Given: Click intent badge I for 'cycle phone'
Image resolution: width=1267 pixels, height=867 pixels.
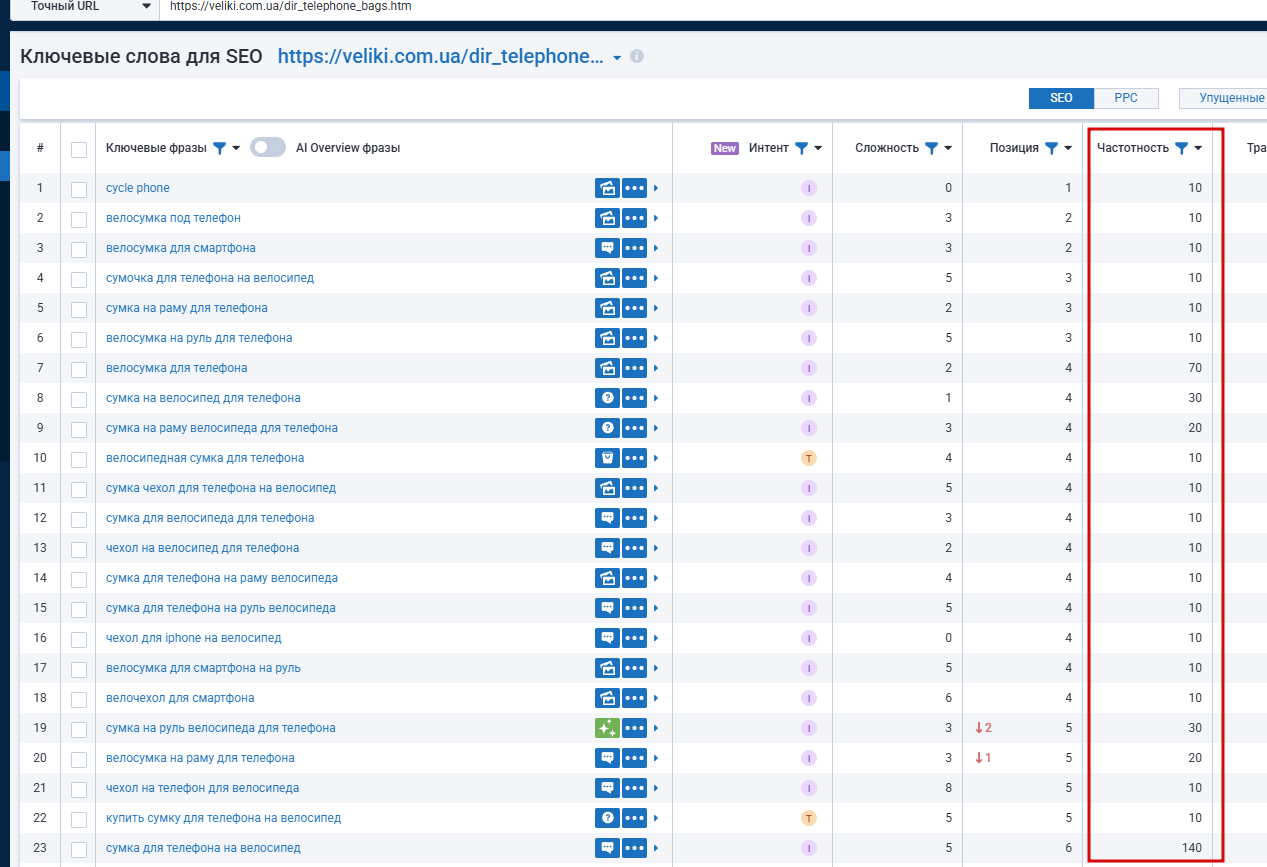Looking at the screenshot, I should point(809,188).
